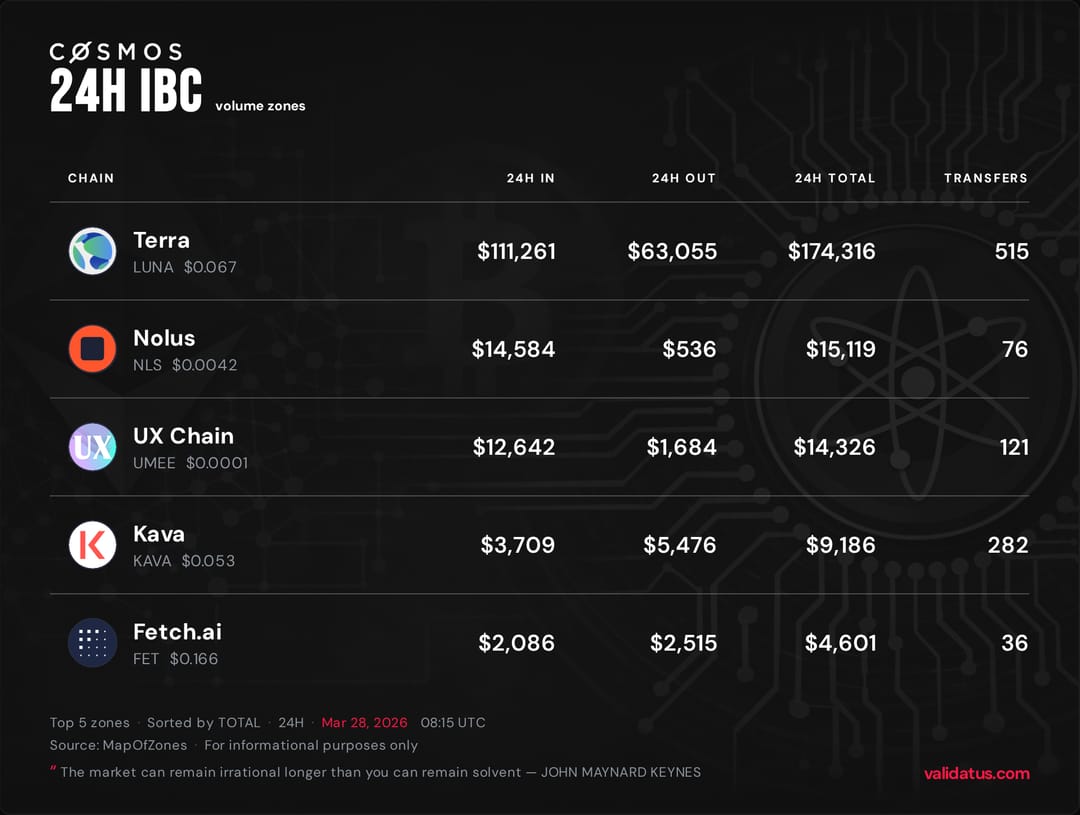The width and height of the screenshot is (1080, 815).
Task: Click the Fetch.ai dotted logo icon
Action: (92, 643)
